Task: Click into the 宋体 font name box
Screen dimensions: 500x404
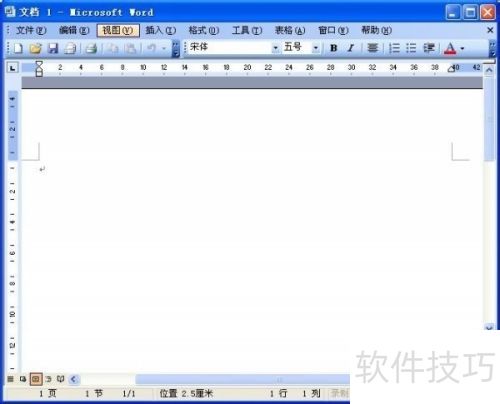Action: (230, 48)
